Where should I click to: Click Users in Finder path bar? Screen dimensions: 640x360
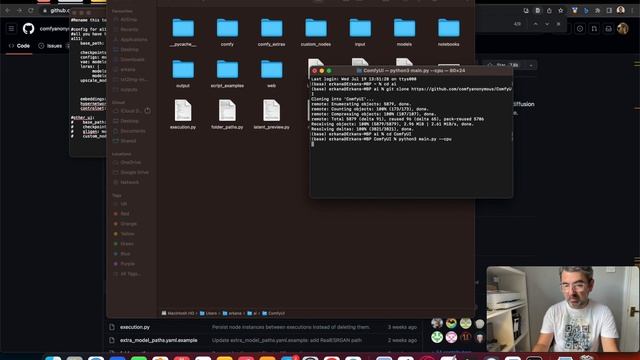[x=208, y=313]
